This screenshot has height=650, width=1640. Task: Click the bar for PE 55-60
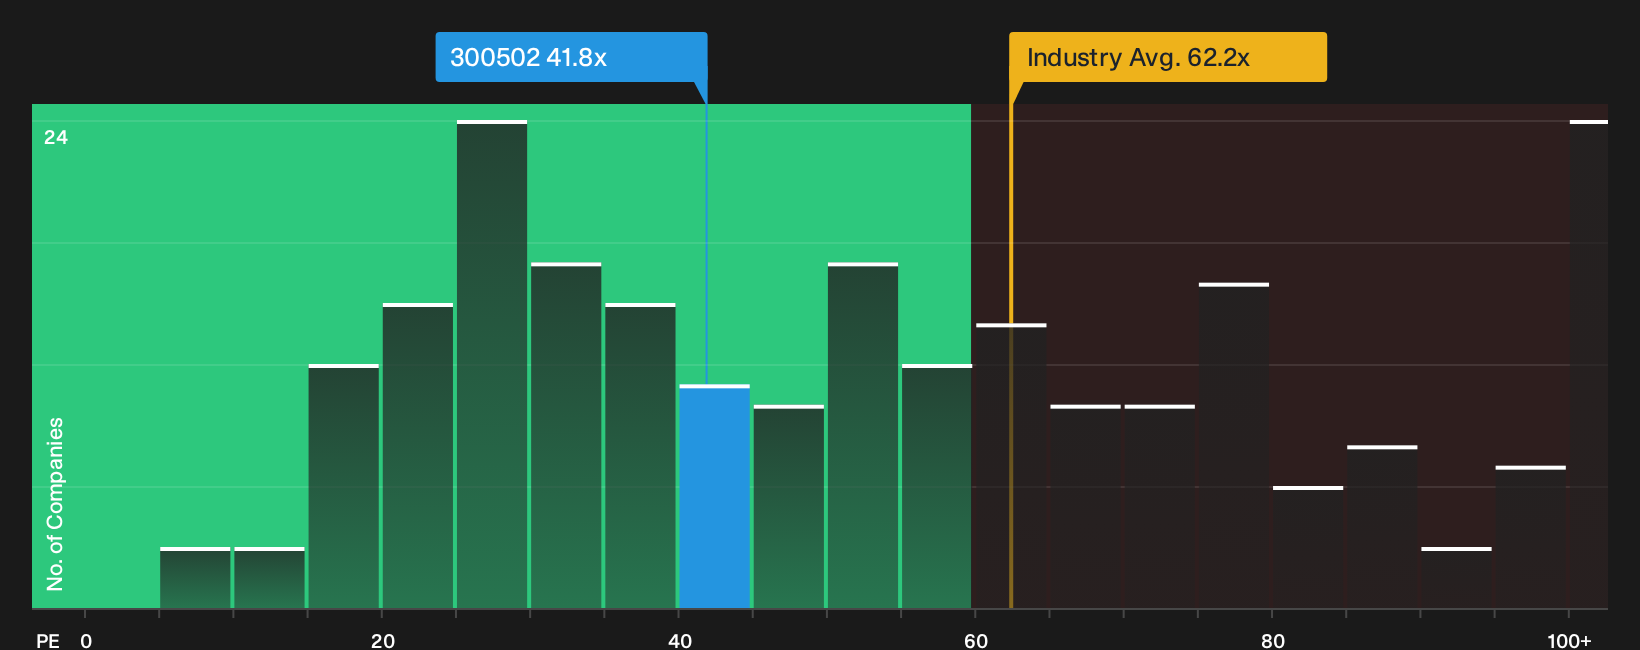coord(937,487)
